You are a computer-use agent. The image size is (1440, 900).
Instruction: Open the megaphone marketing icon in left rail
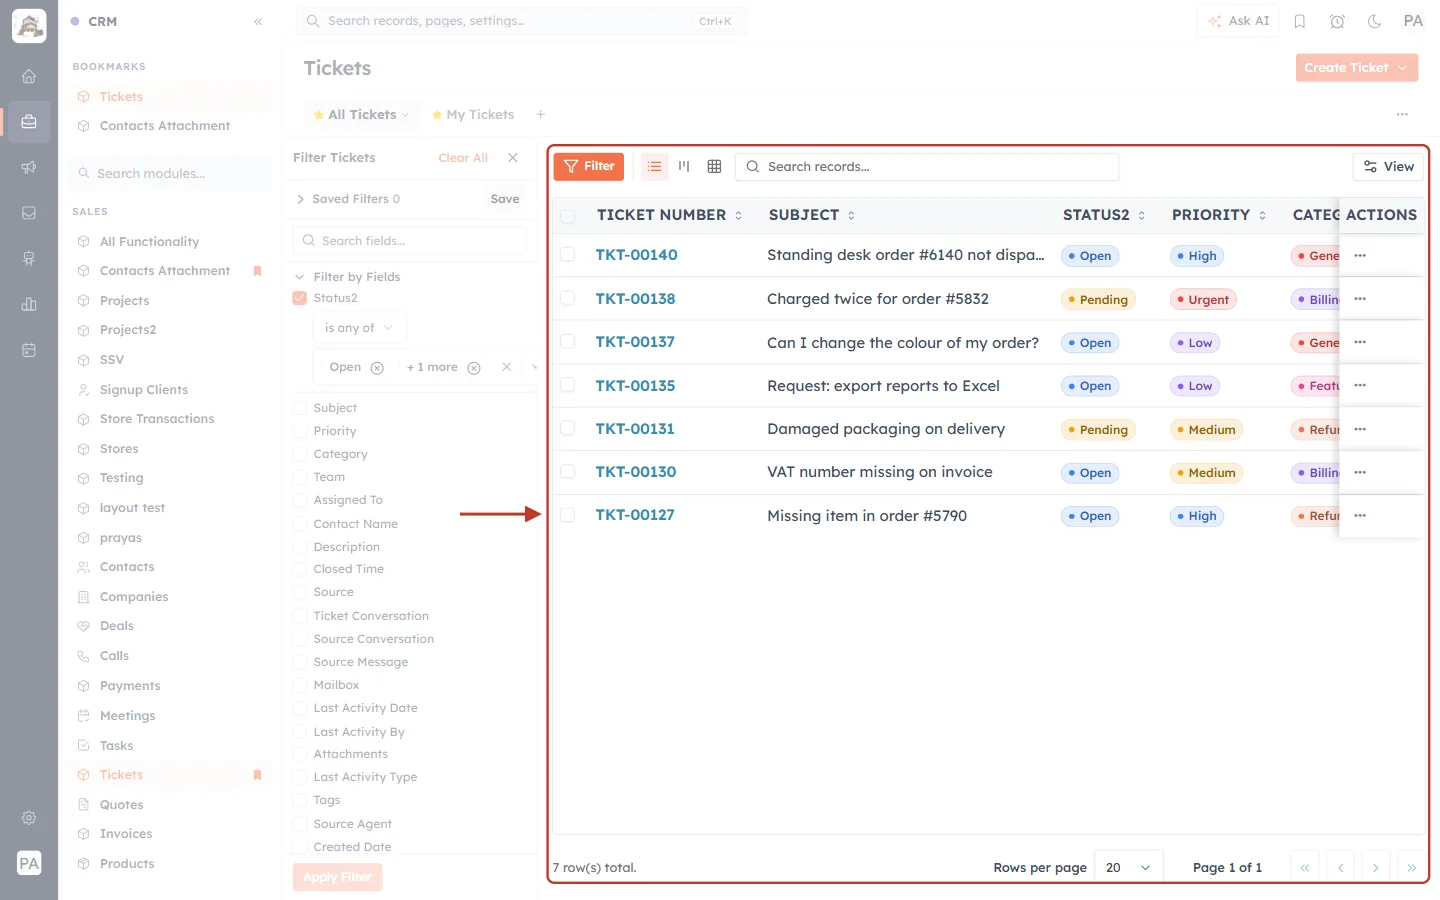pos(29,167)
